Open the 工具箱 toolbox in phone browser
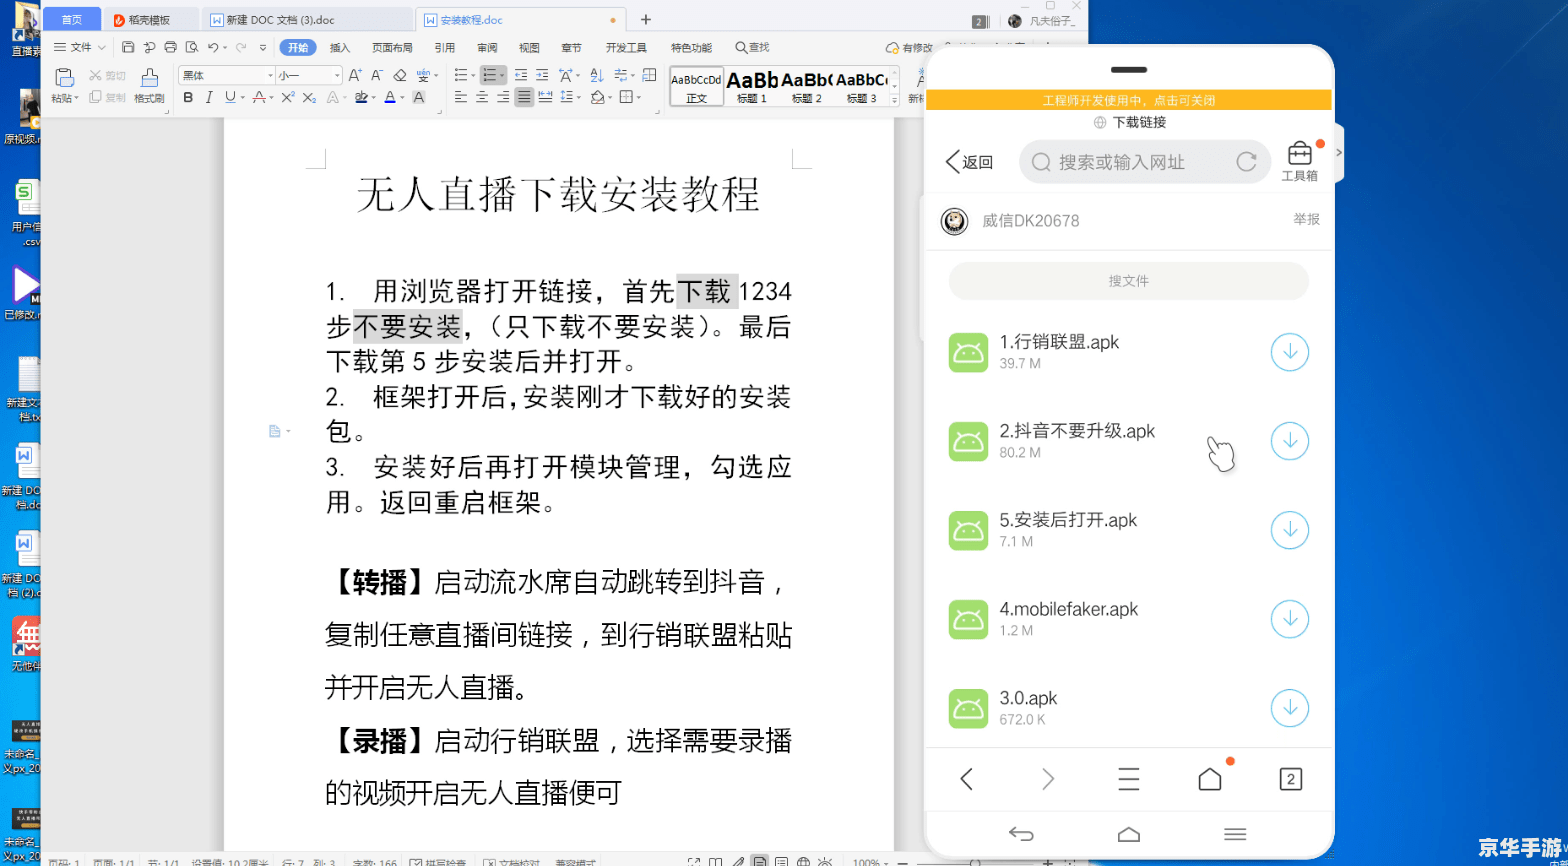Screen dimensions: 1568x866 point(1299,161)
